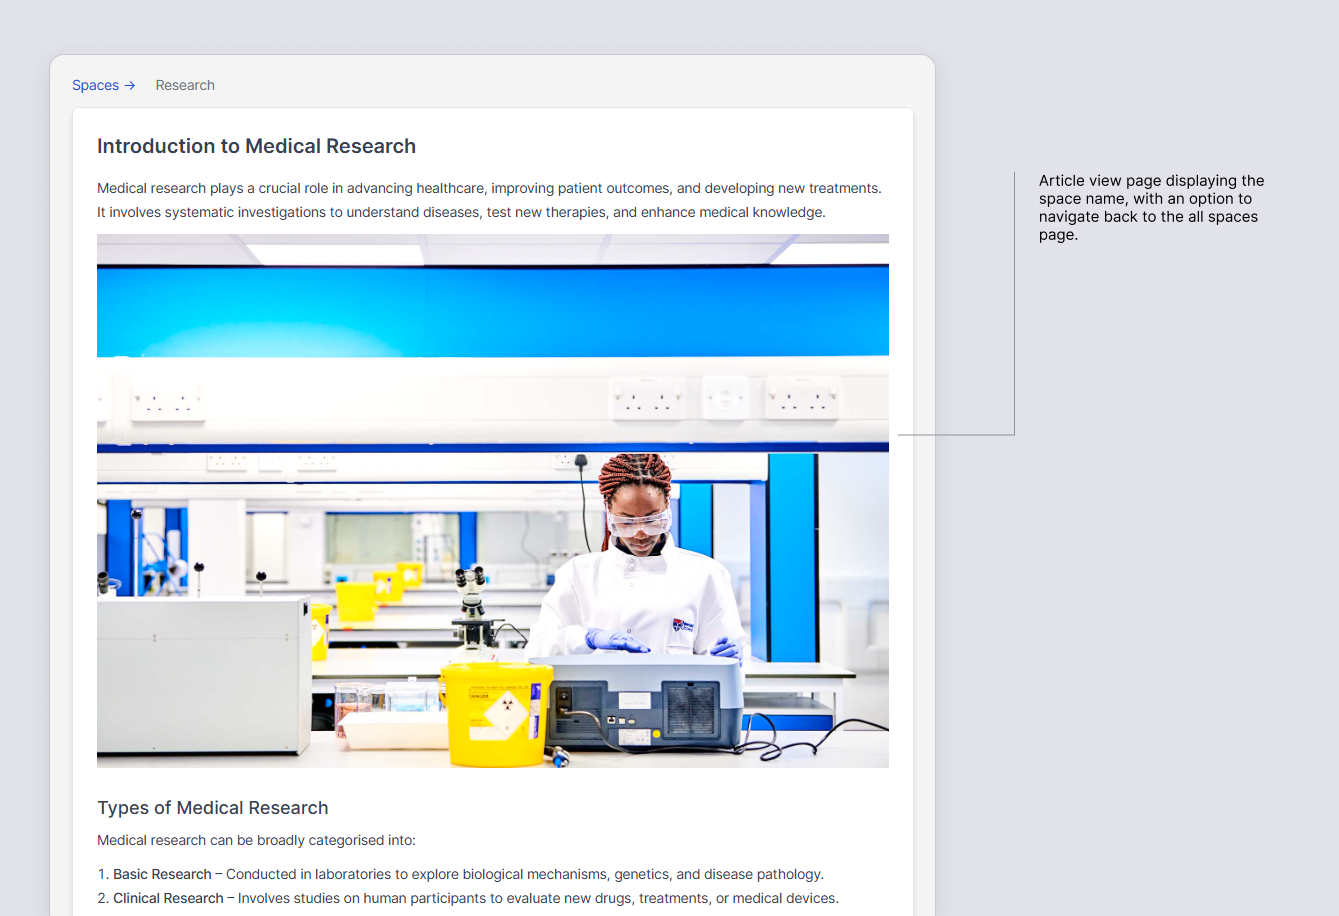Click the numbered list marker 1
Screen dimensions: 1339x916
click(x=103, y=873)
